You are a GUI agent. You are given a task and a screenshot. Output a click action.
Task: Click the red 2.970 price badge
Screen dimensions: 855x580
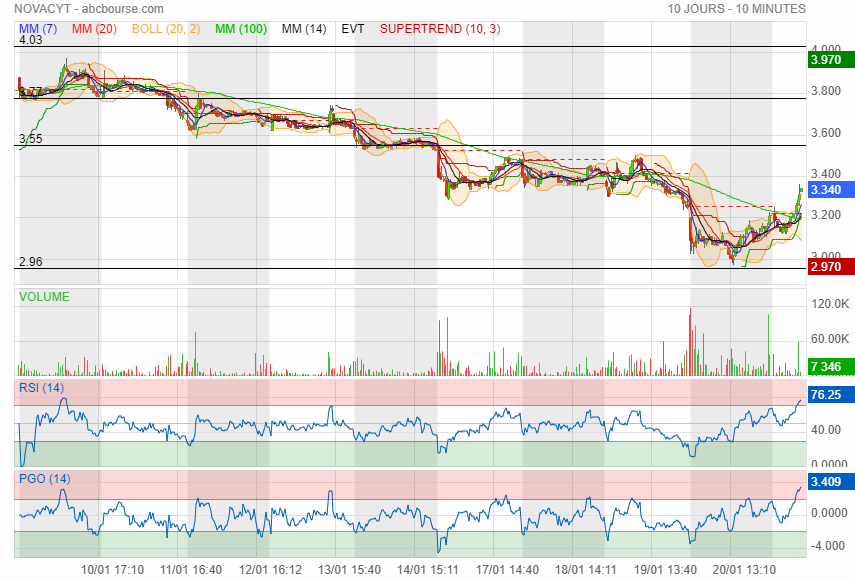[831, 267]
